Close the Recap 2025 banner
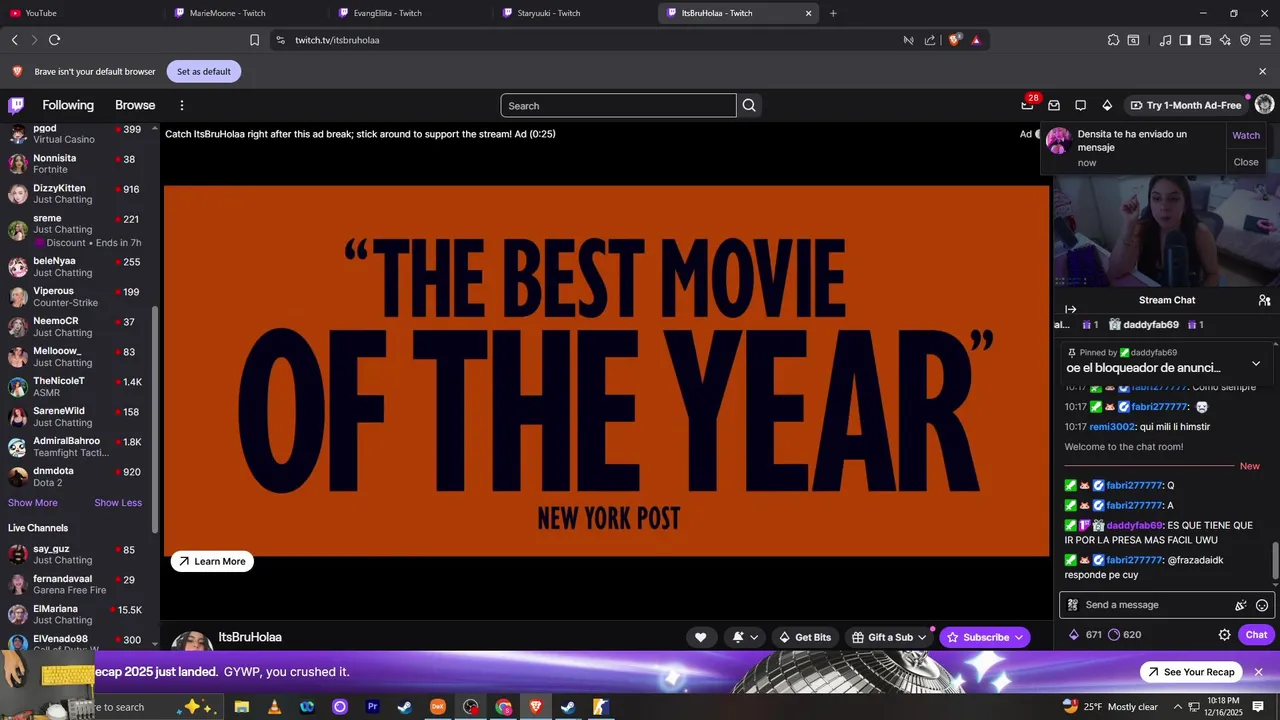Screen dimensions: 1280x720 (1259, 672)
